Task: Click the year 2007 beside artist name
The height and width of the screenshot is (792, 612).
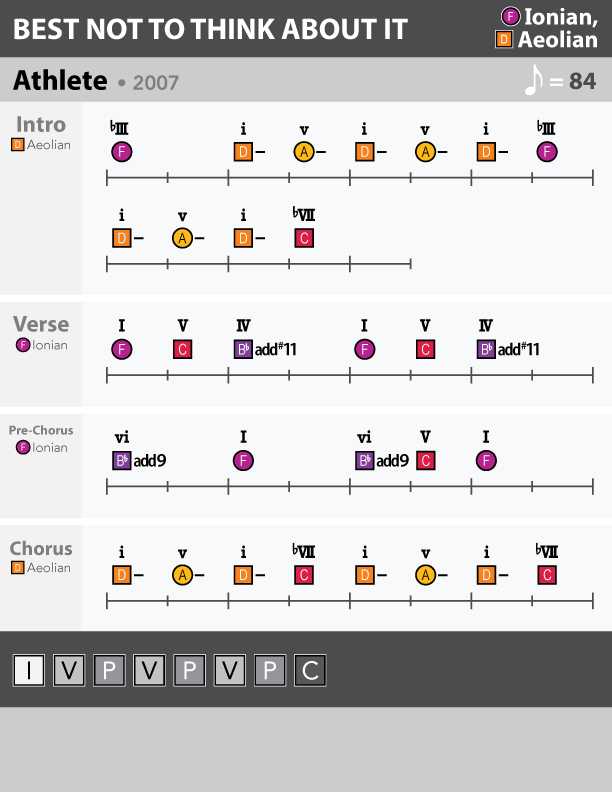Action: (x=155, y=82)
